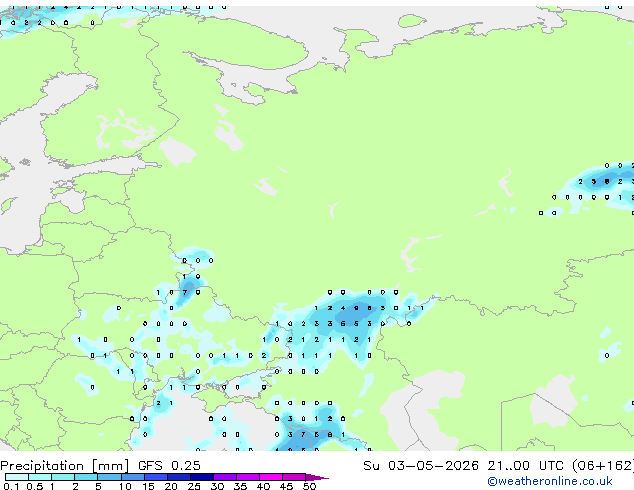Pick the 30 to 35 mm purple swatch

pyautogui.click(x=225, y=477)
